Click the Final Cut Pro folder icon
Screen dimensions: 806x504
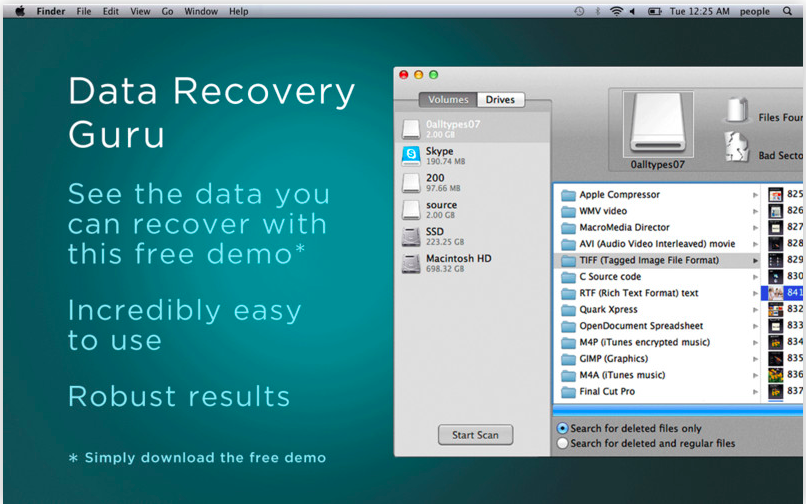click(568, 392)
